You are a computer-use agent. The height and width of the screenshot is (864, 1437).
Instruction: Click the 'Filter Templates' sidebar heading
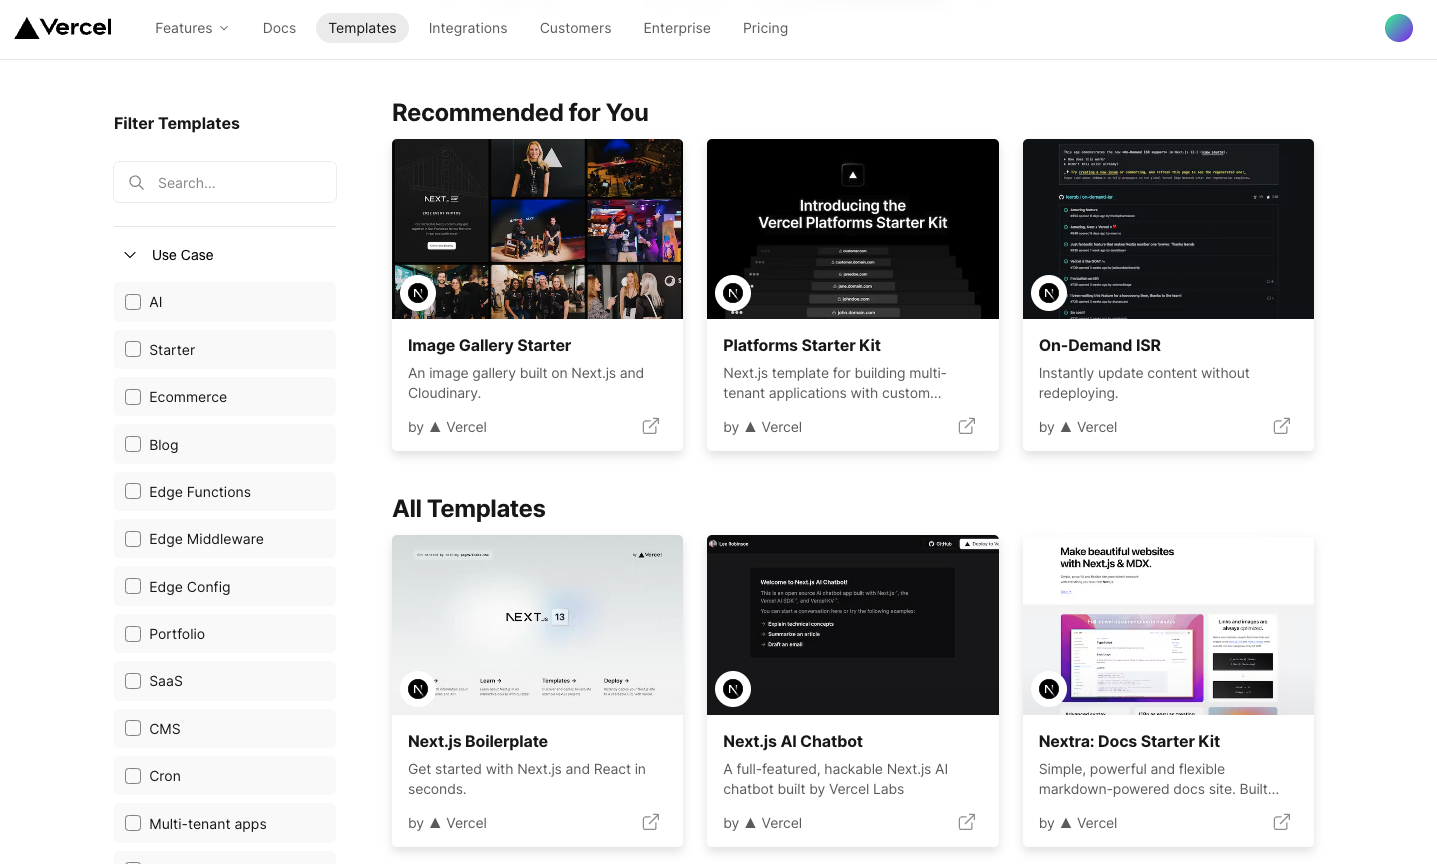pyautogui.click(x=177, y=123)
